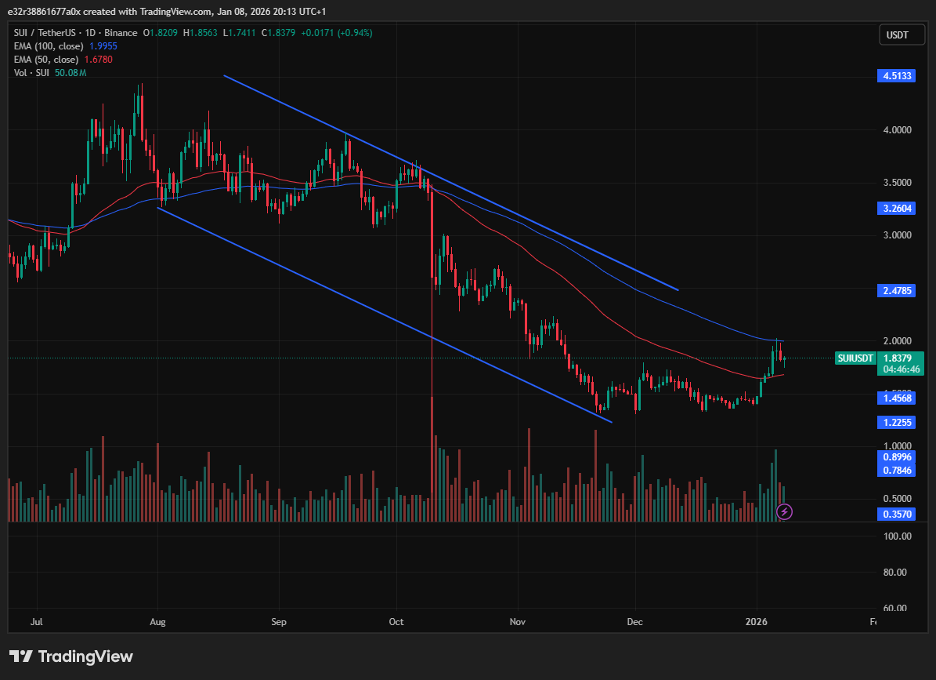This screenshot has height=680, width=936.
Task: Select the 0.7846 price label
Action: [x=897, y=470]
